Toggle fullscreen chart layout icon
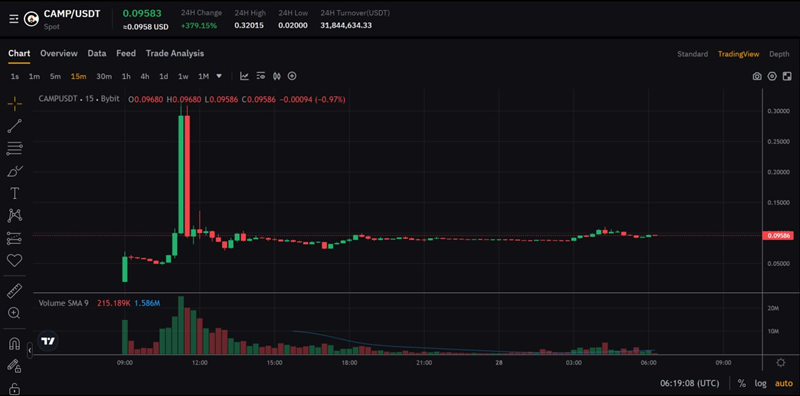800x396 pixels. pos(787,76)
